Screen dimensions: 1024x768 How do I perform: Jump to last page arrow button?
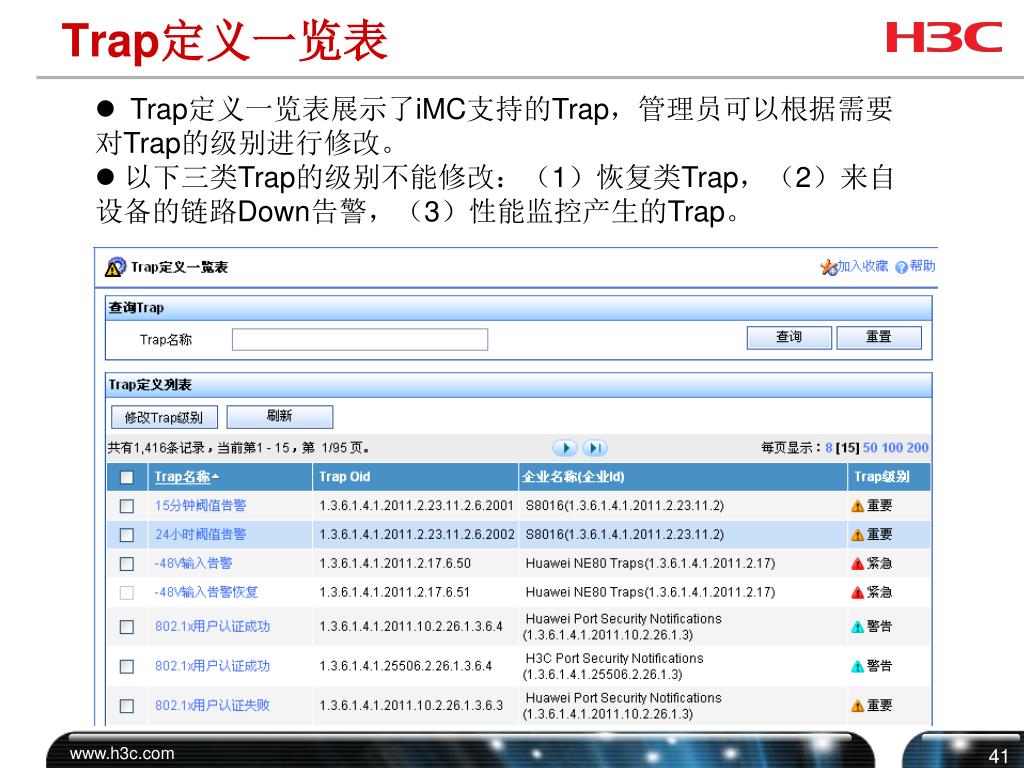(x=594, y=448)
